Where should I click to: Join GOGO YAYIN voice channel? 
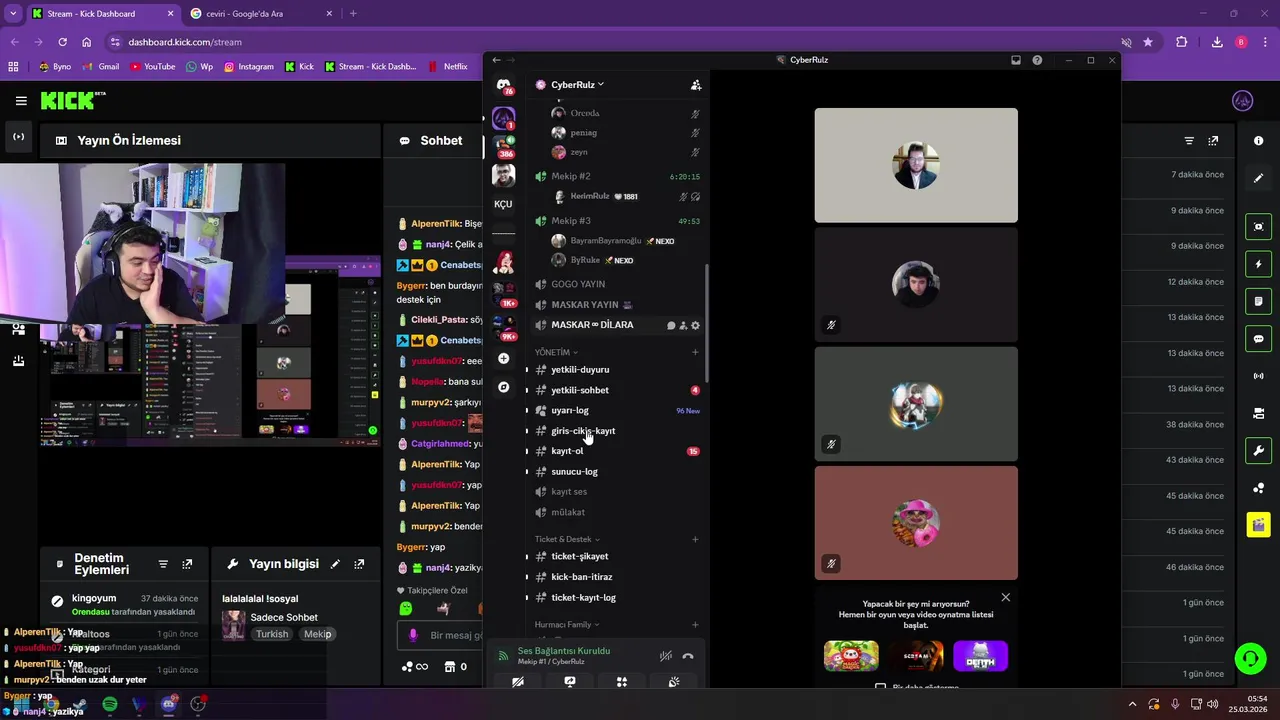(x=615, y=284)
